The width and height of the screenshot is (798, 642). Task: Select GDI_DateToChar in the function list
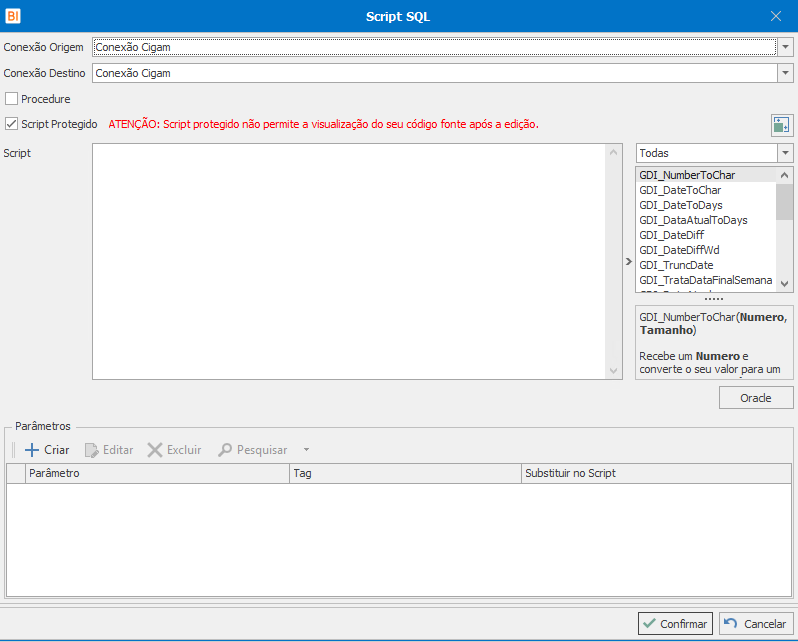[x=706, y=190]
